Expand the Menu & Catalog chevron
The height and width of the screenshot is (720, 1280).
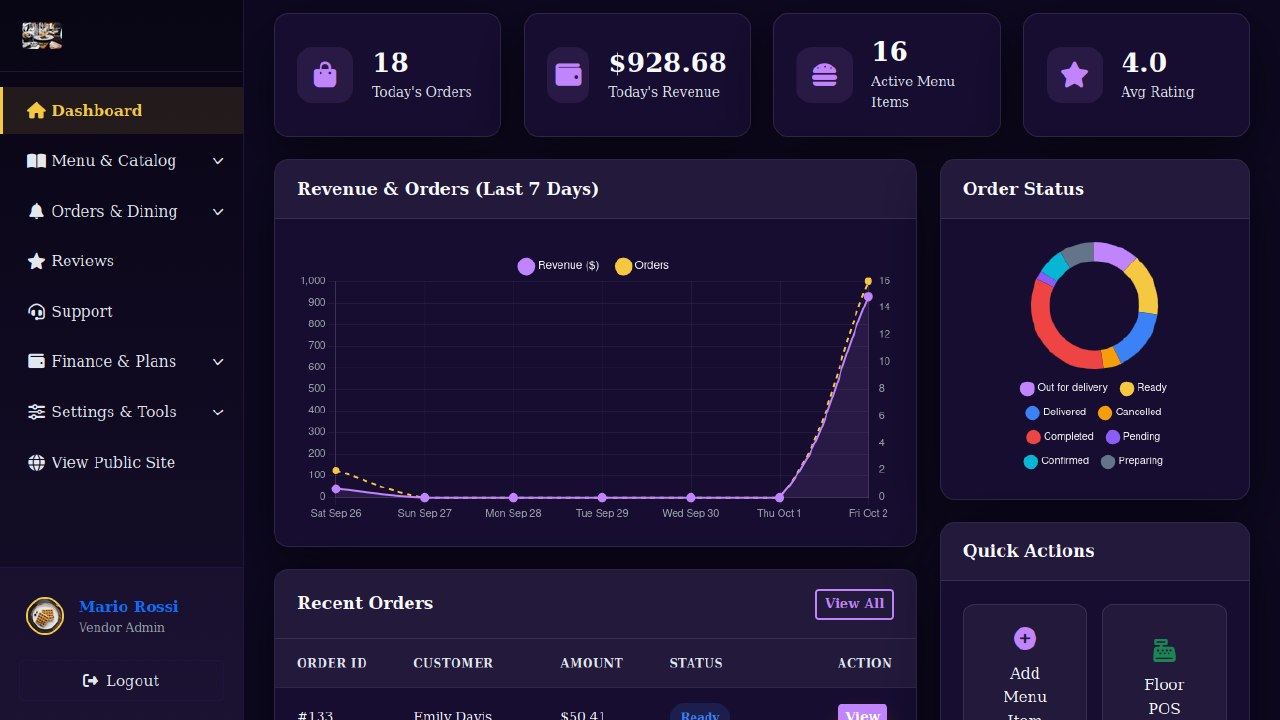tap(218, 161)
